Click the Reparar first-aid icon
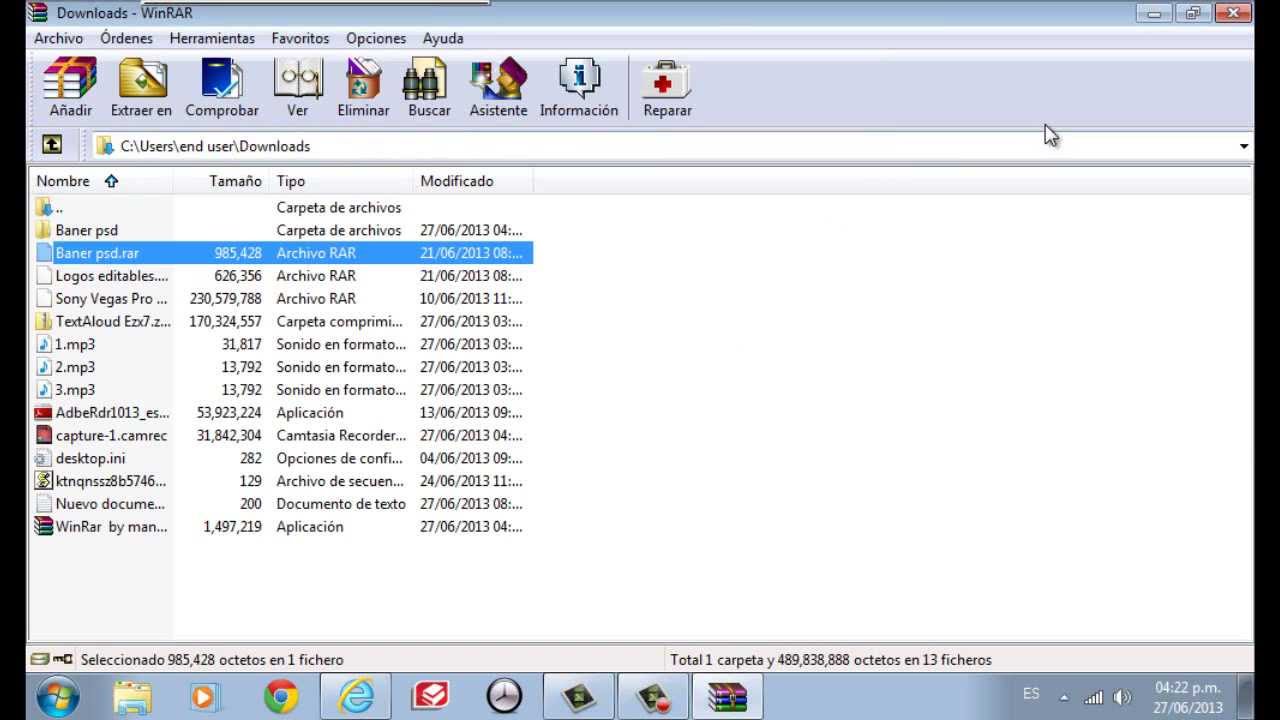 click(x=667, y=88)
